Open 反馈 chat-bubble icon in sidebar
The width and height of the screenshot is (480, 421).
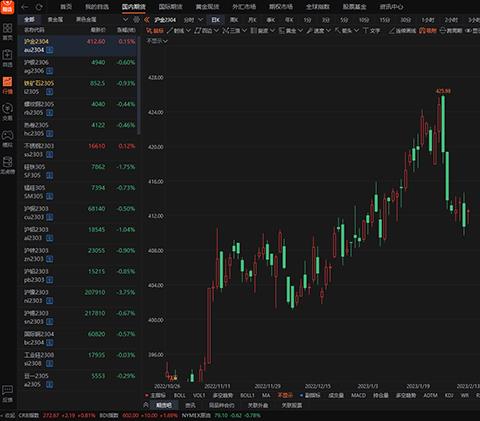[7, 390]
